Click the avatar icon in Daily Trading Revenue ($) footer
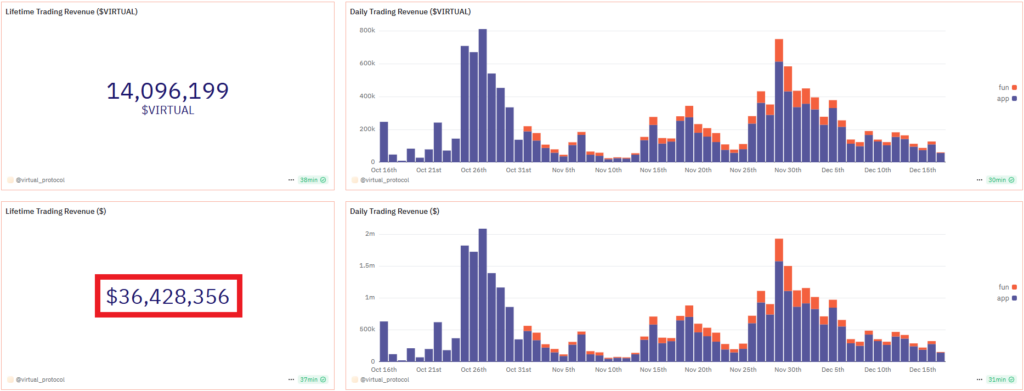Viewport: 1024px width, 391px height. 355,379
